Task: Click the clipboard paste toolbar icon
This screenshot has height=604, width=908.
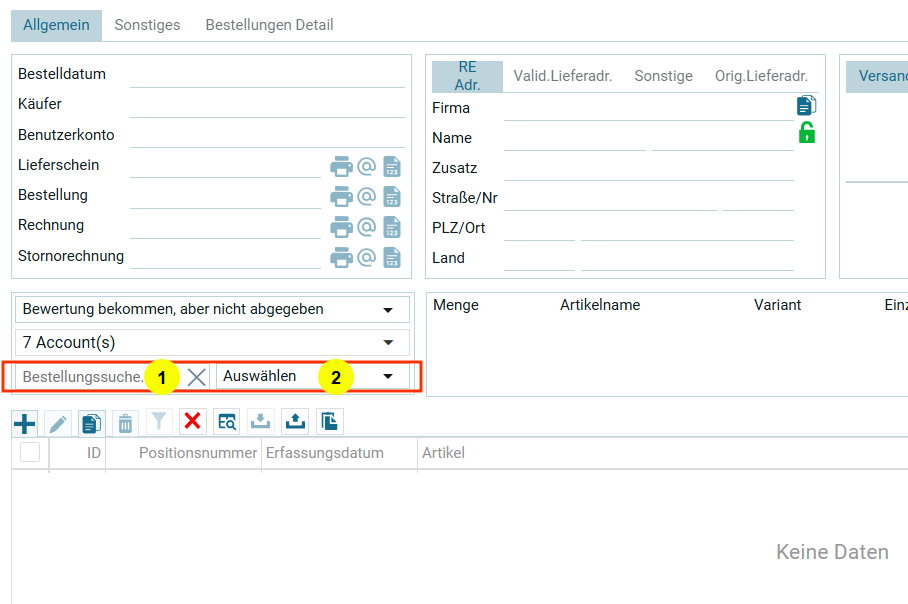Action: point(329,422)
